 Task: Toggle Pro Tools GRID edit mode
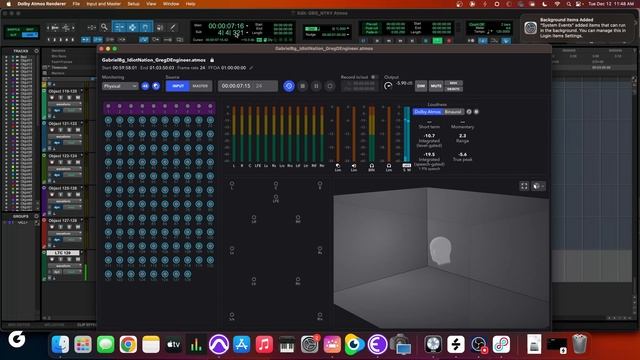[x=29, y=35]
